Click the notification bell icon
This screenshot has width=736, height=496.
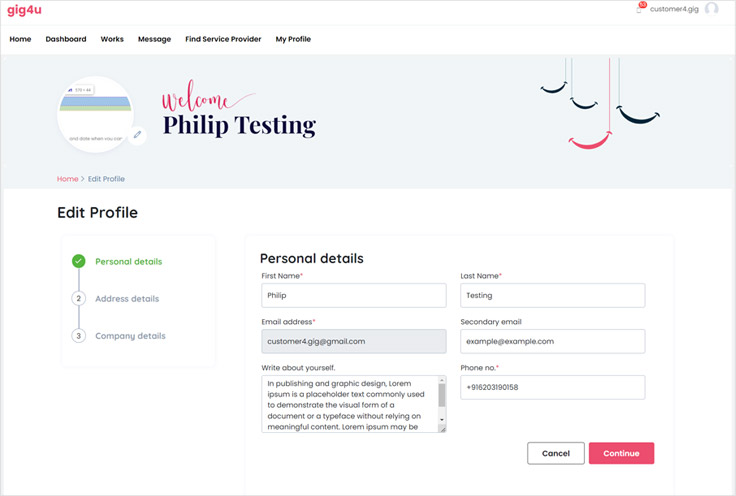(x=640, y=8)
